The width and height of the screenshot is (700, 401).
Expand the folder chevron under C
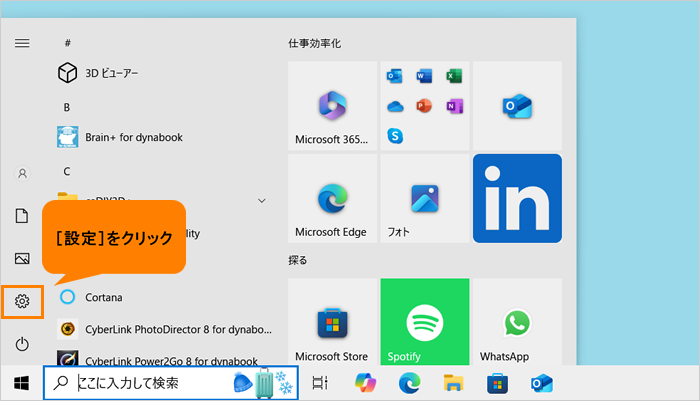[x=262, y=201]
